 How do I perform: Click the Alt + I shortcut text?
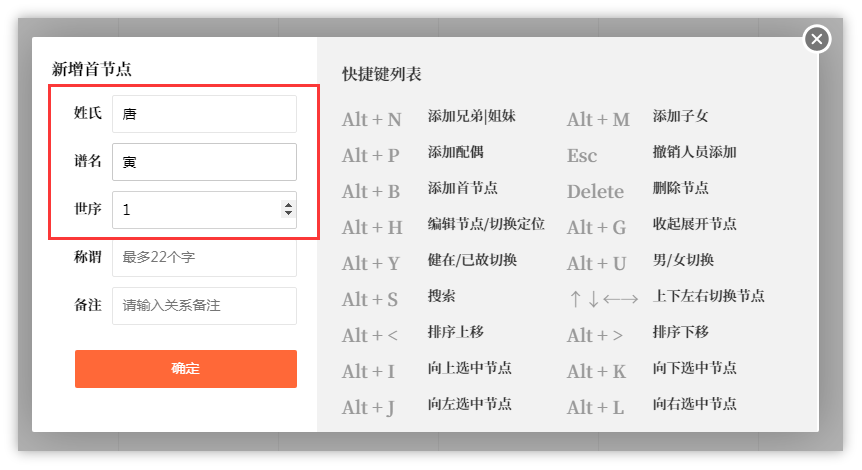tap(368, 371)
